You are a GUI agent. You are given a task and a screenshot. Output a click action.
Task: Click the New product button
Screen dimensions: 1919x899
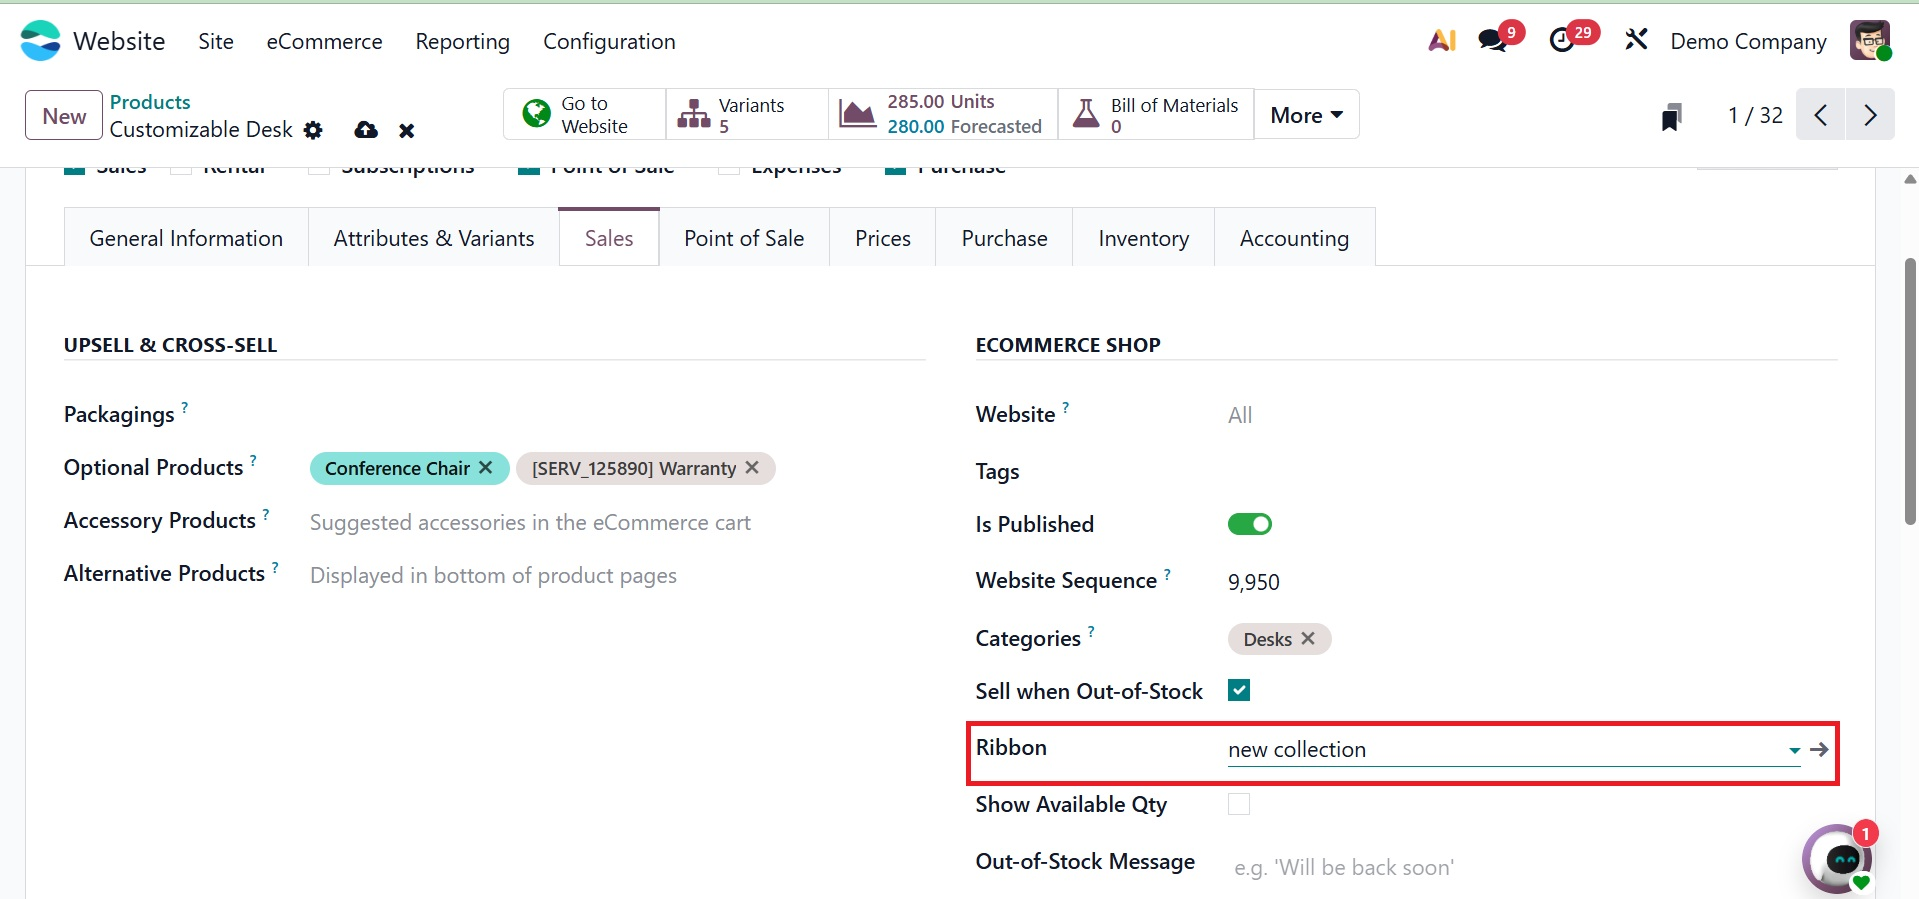coord(64,115)
